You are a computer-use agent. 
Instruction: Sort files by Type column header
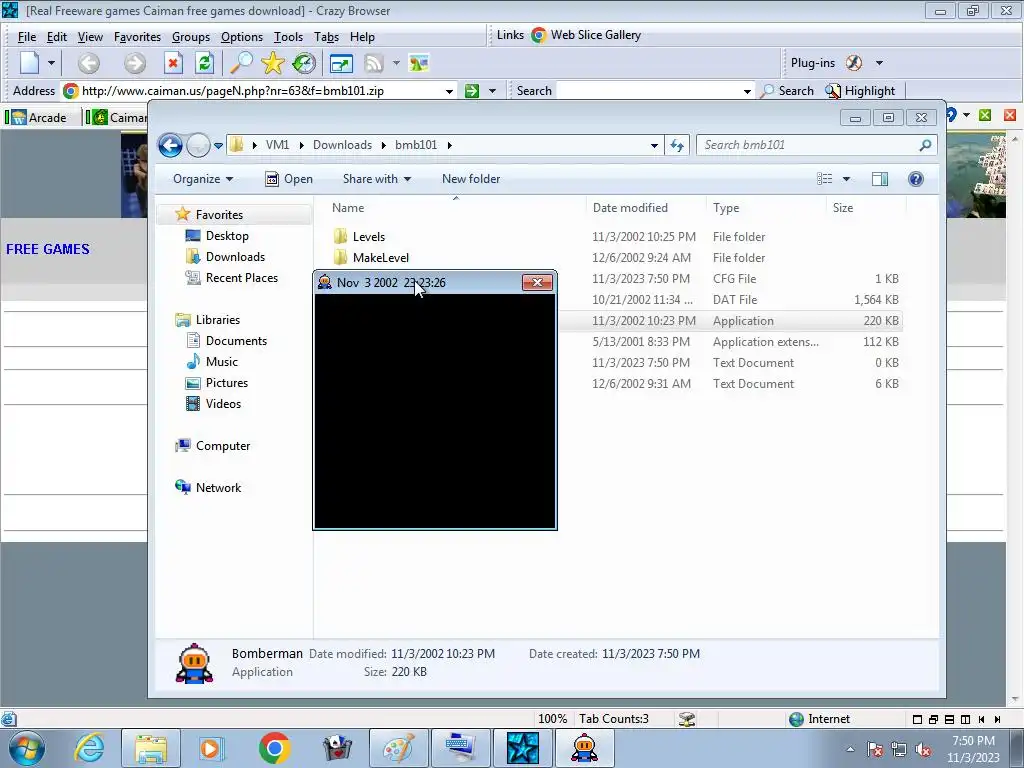726,208
